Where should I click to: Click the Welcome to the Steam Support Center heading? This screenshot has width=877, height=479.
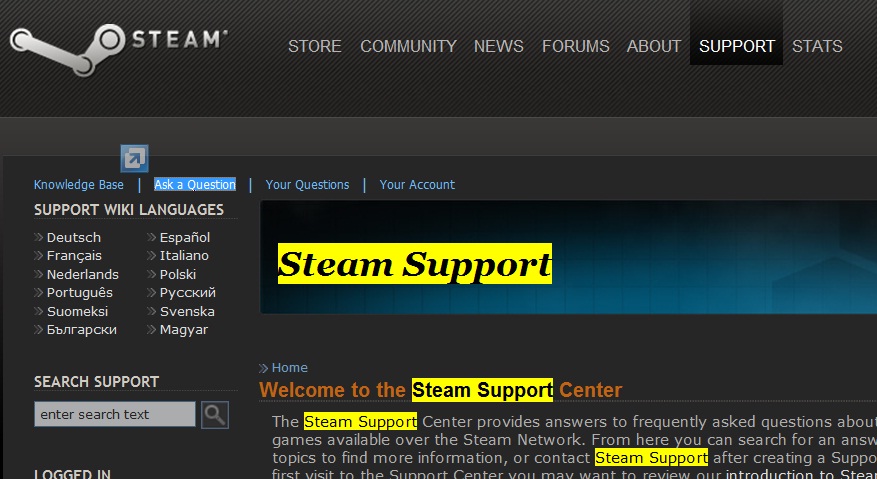click(x=440, y=390)
